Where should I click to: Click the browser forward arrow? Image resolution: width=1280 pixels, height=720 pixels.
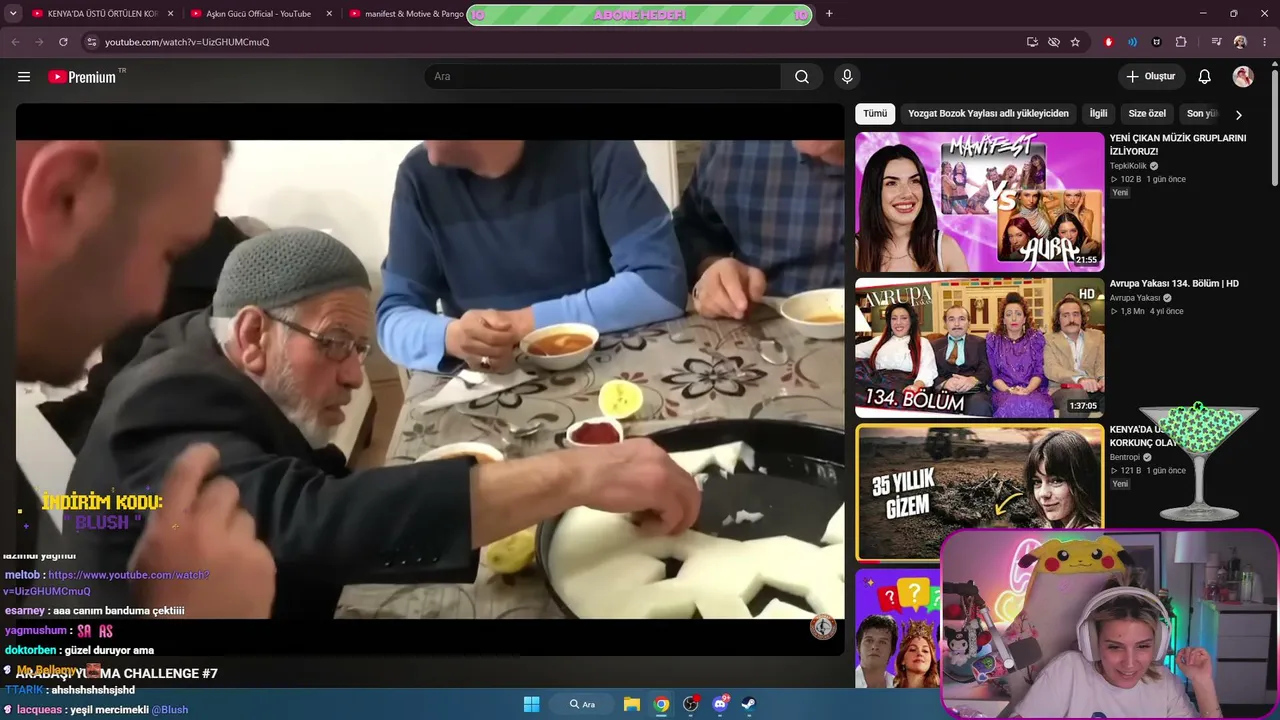pos(39,42)
